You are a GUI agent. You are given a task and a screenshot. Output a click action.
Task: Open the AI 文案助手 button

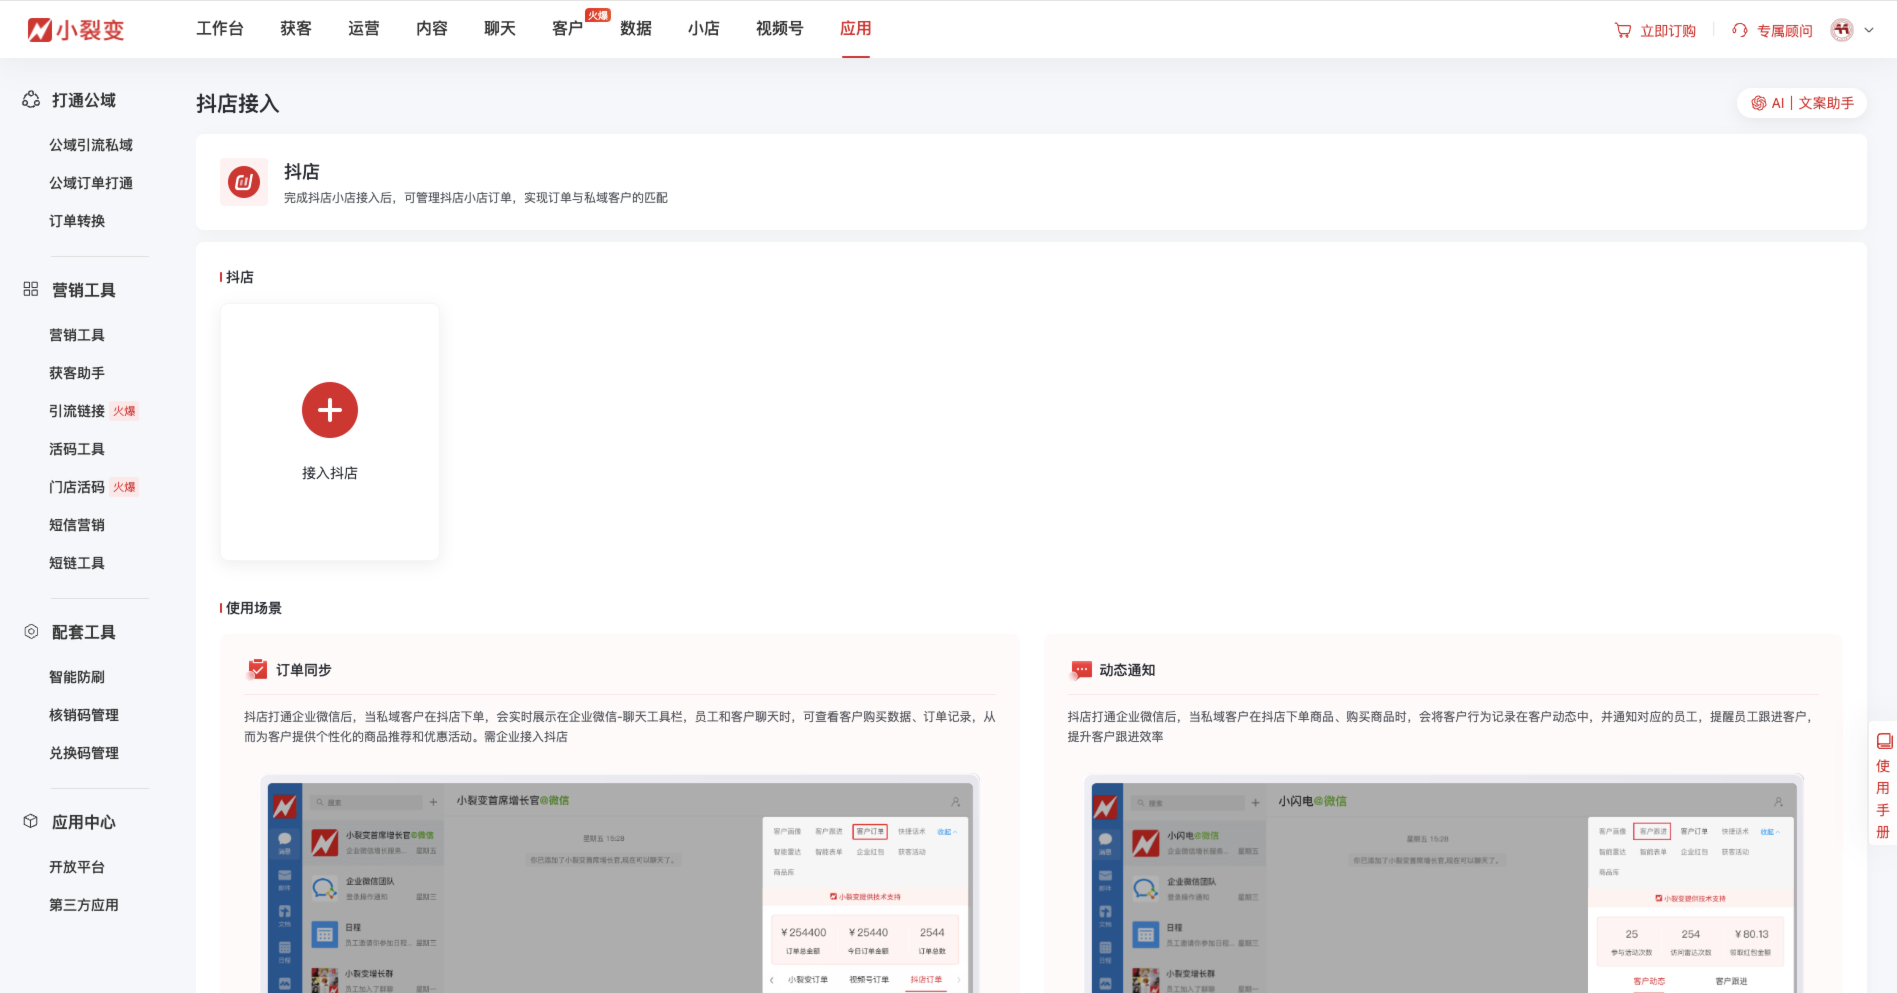pyautogui.click(x=1802, y=103)
